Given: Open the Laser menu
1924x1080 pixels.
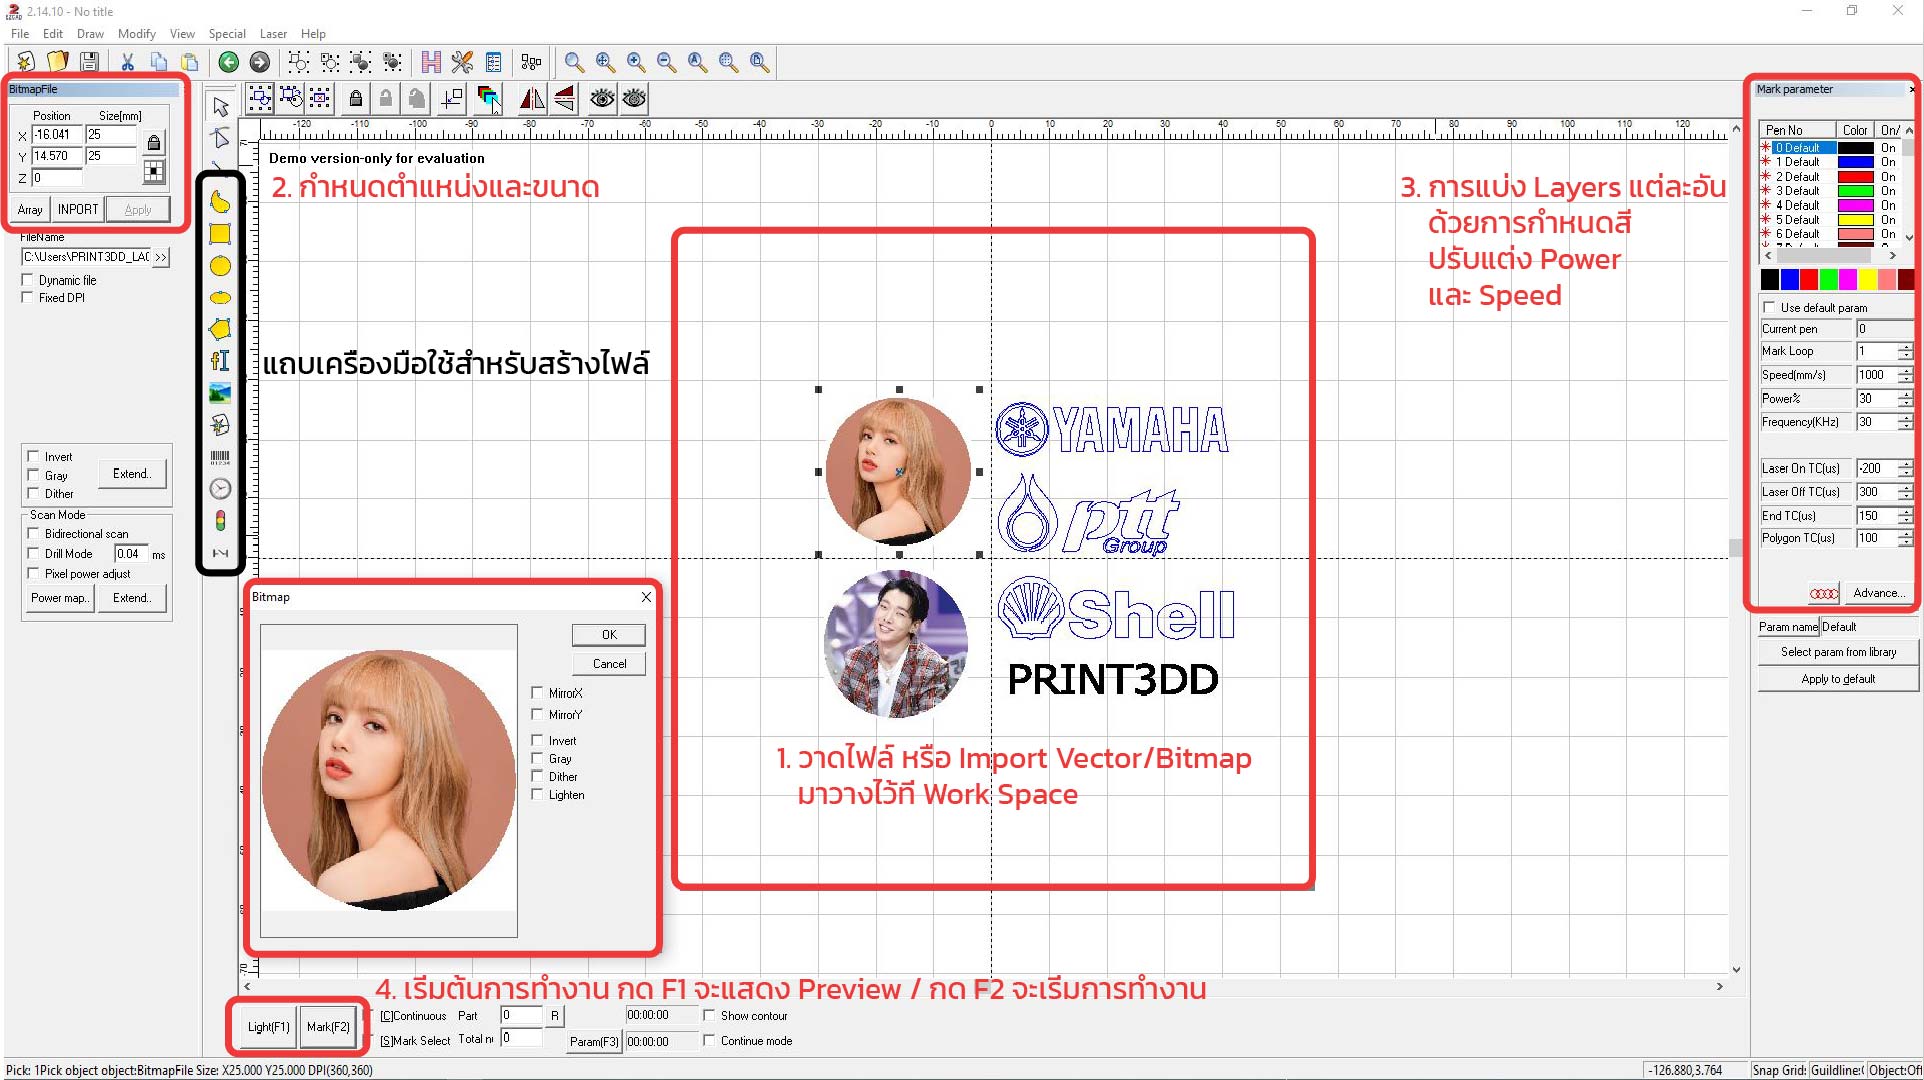Looking at the screenshot, I should click(x=273, y=33).
